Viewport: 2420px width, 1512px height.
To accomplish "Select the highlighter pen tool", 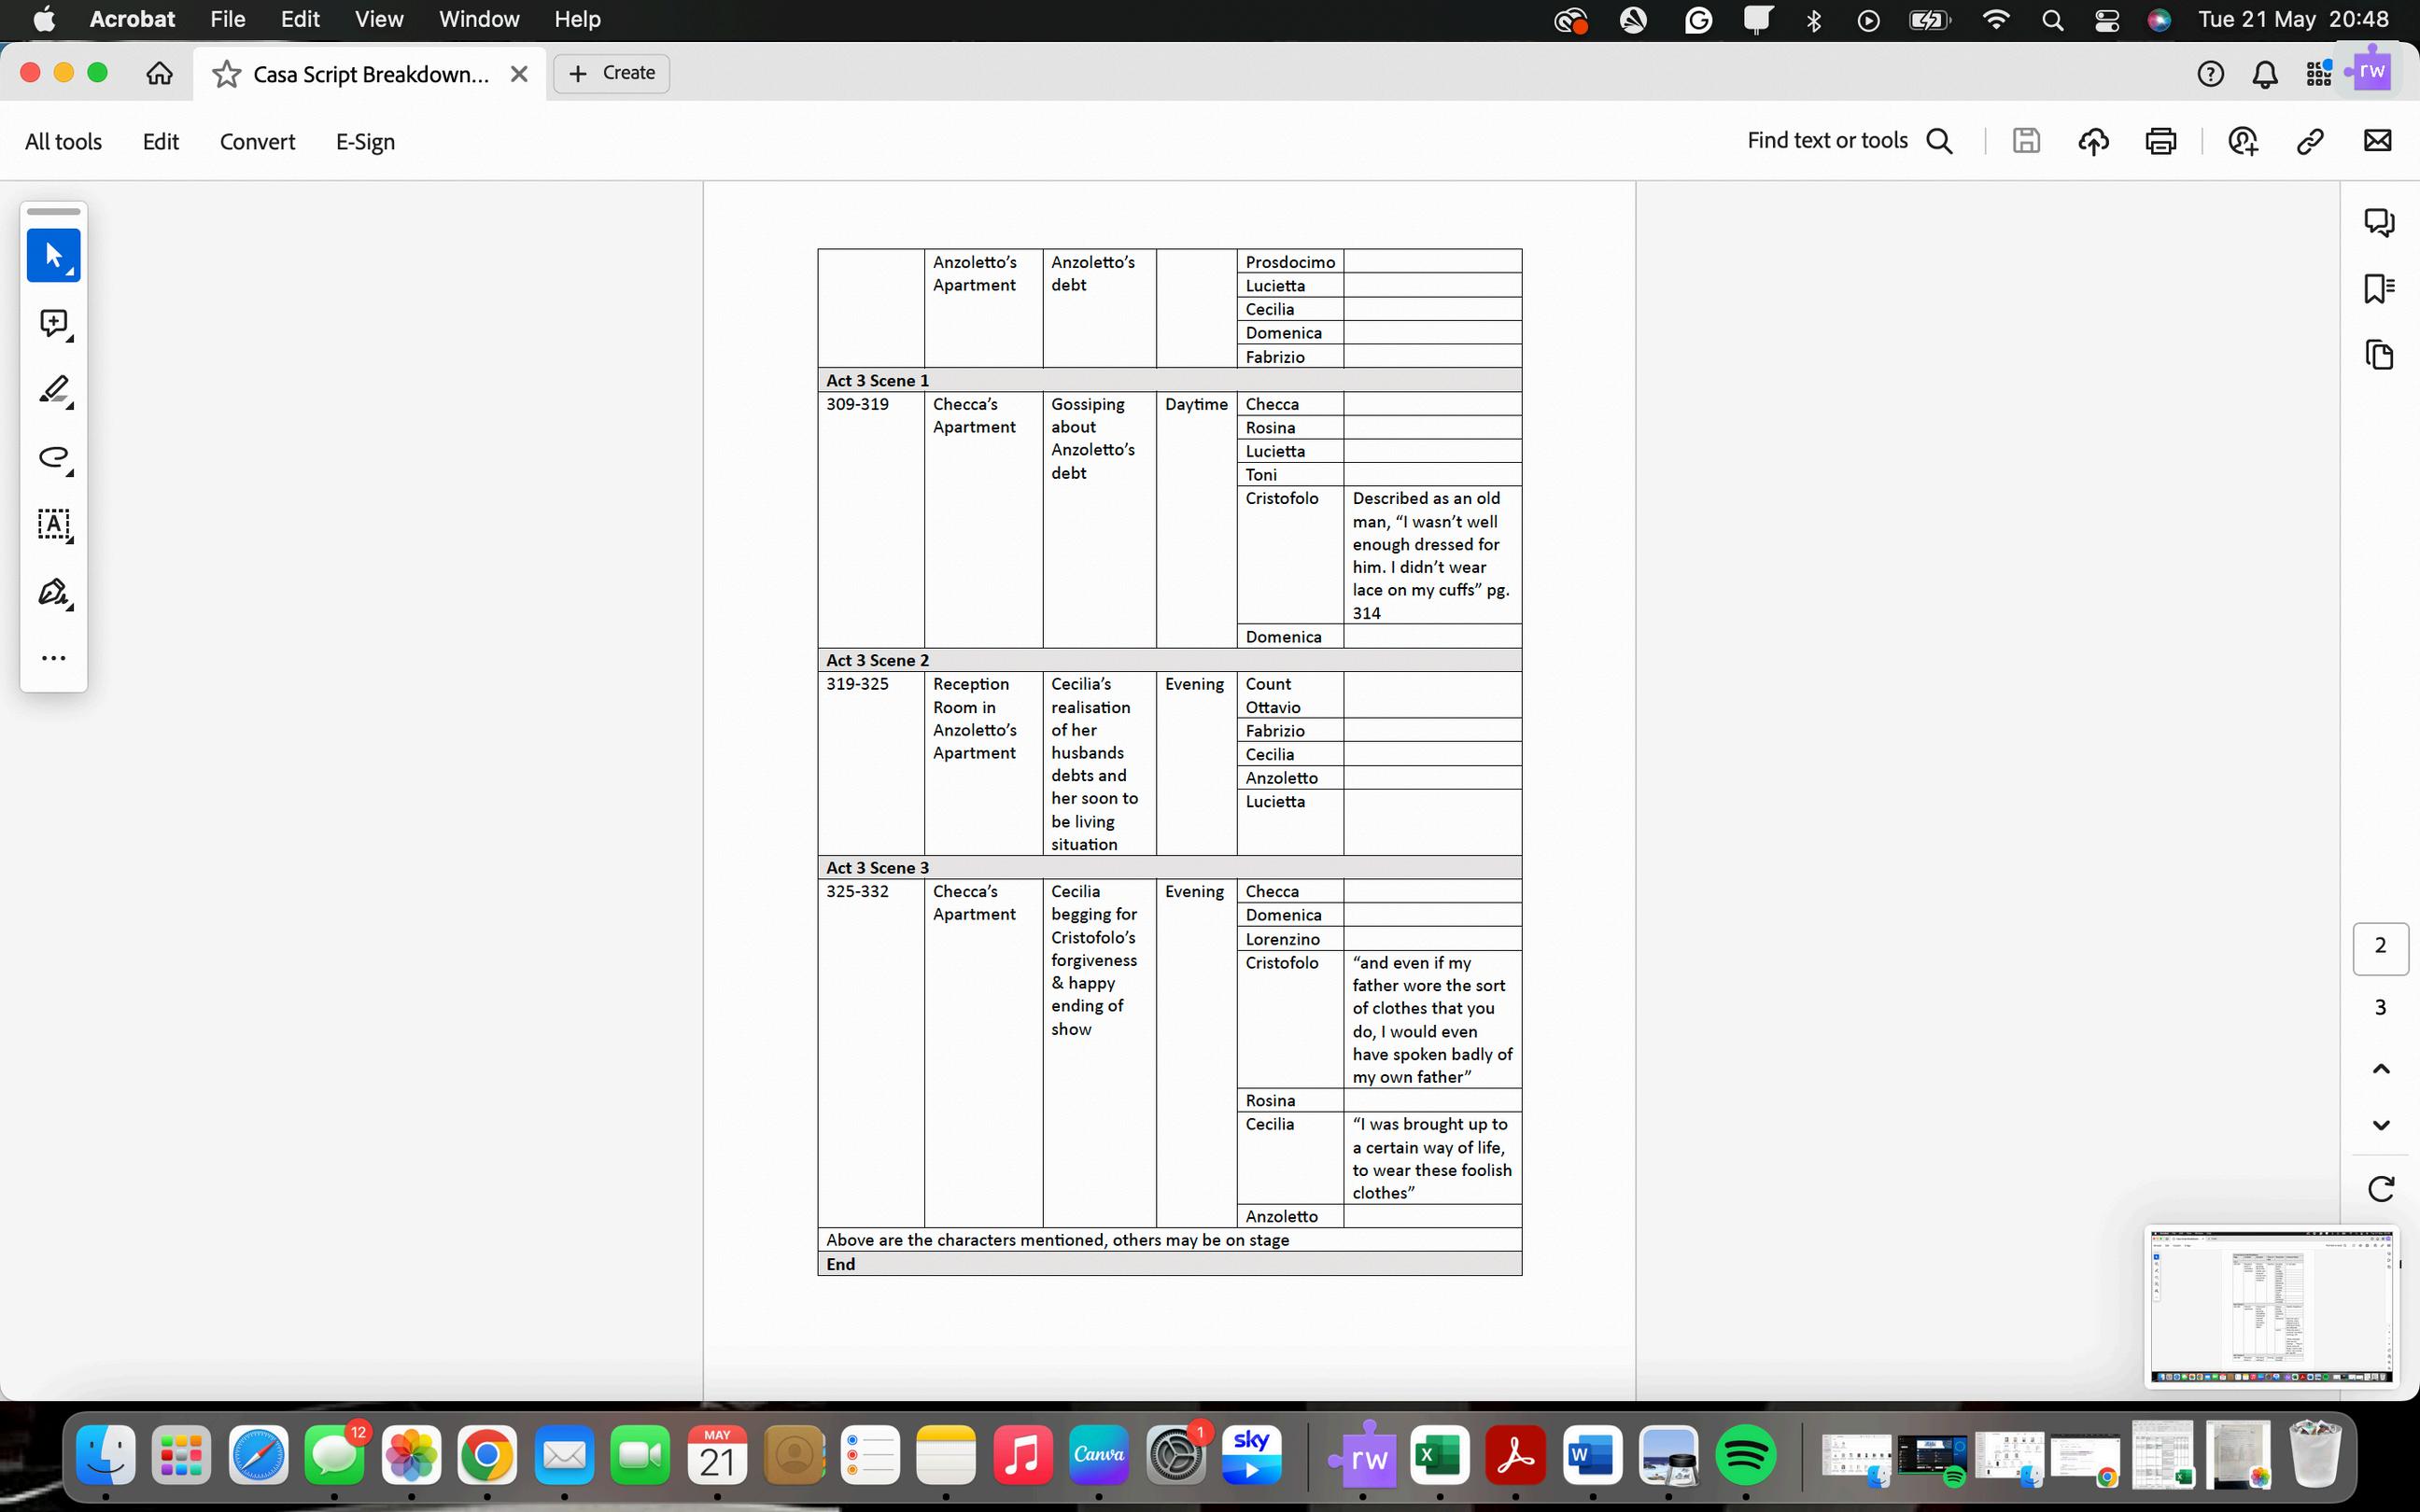I will (53, 390).
